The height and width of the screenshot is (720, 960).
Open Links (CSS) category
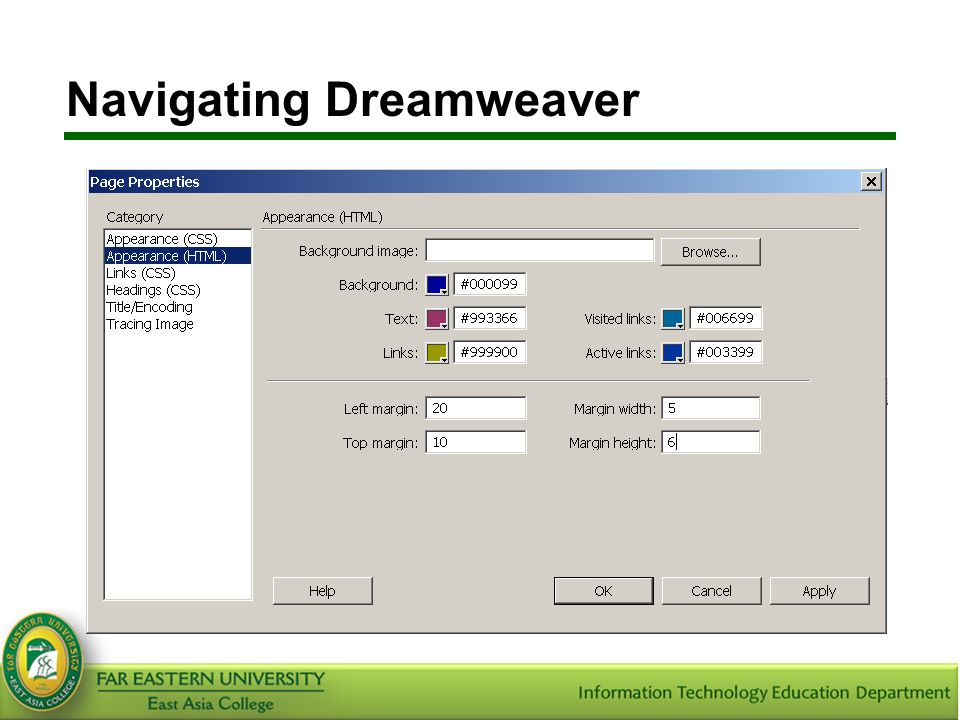tap(178, 273)
